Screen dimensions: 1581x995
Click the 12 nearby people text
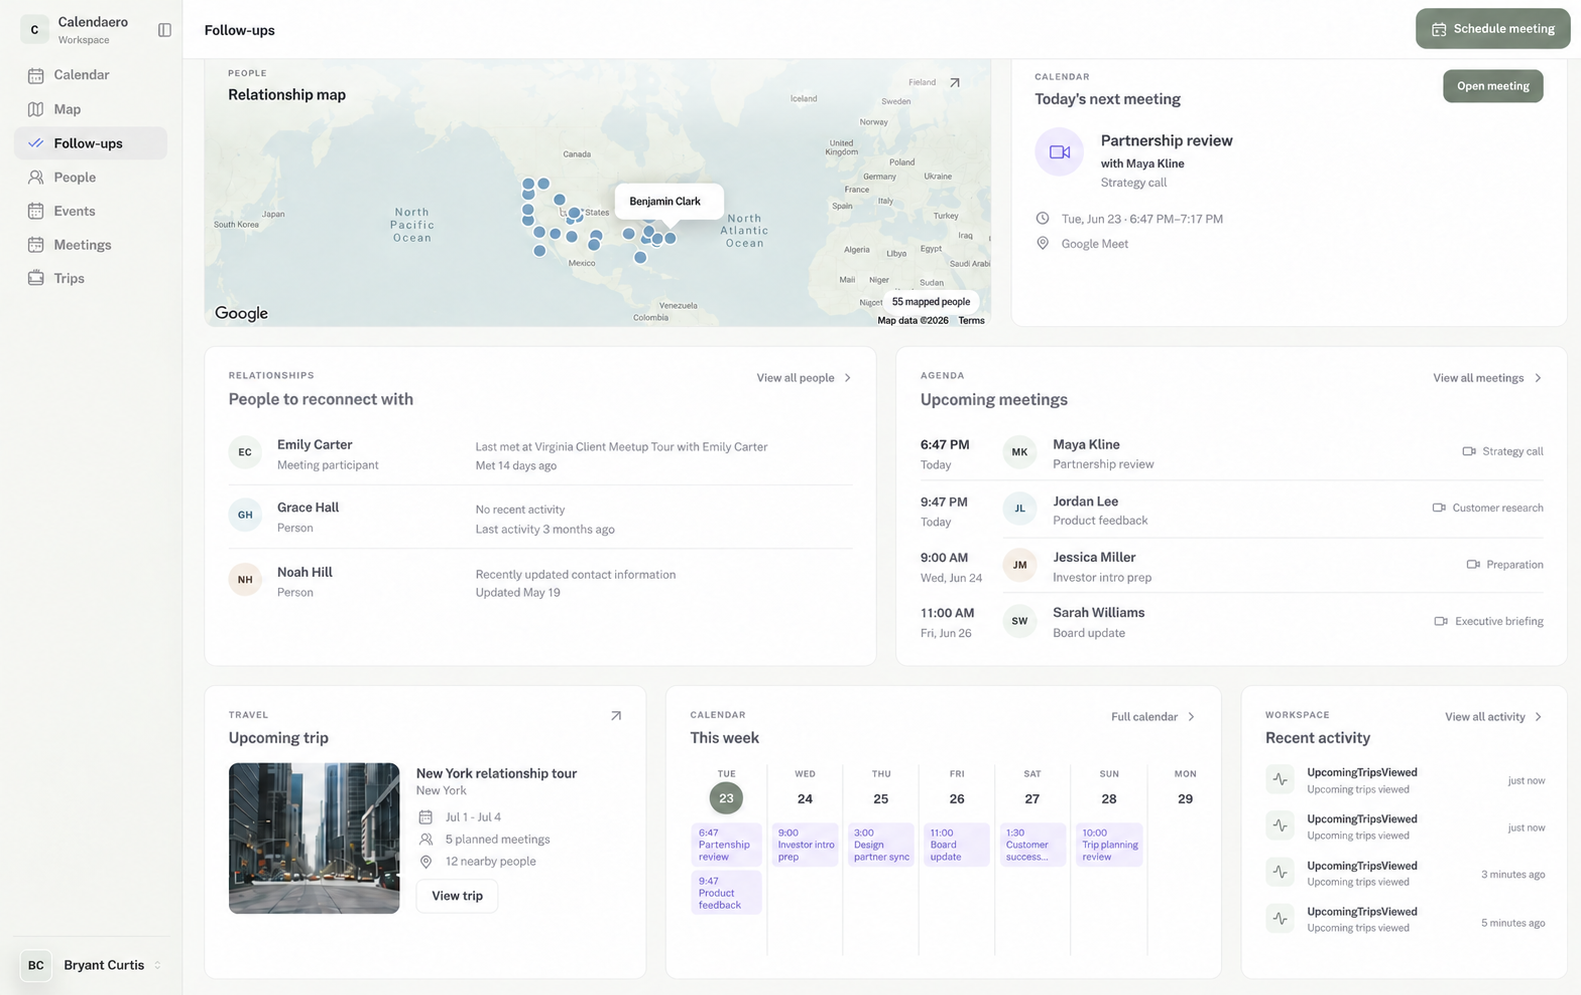tap(490, 862)
